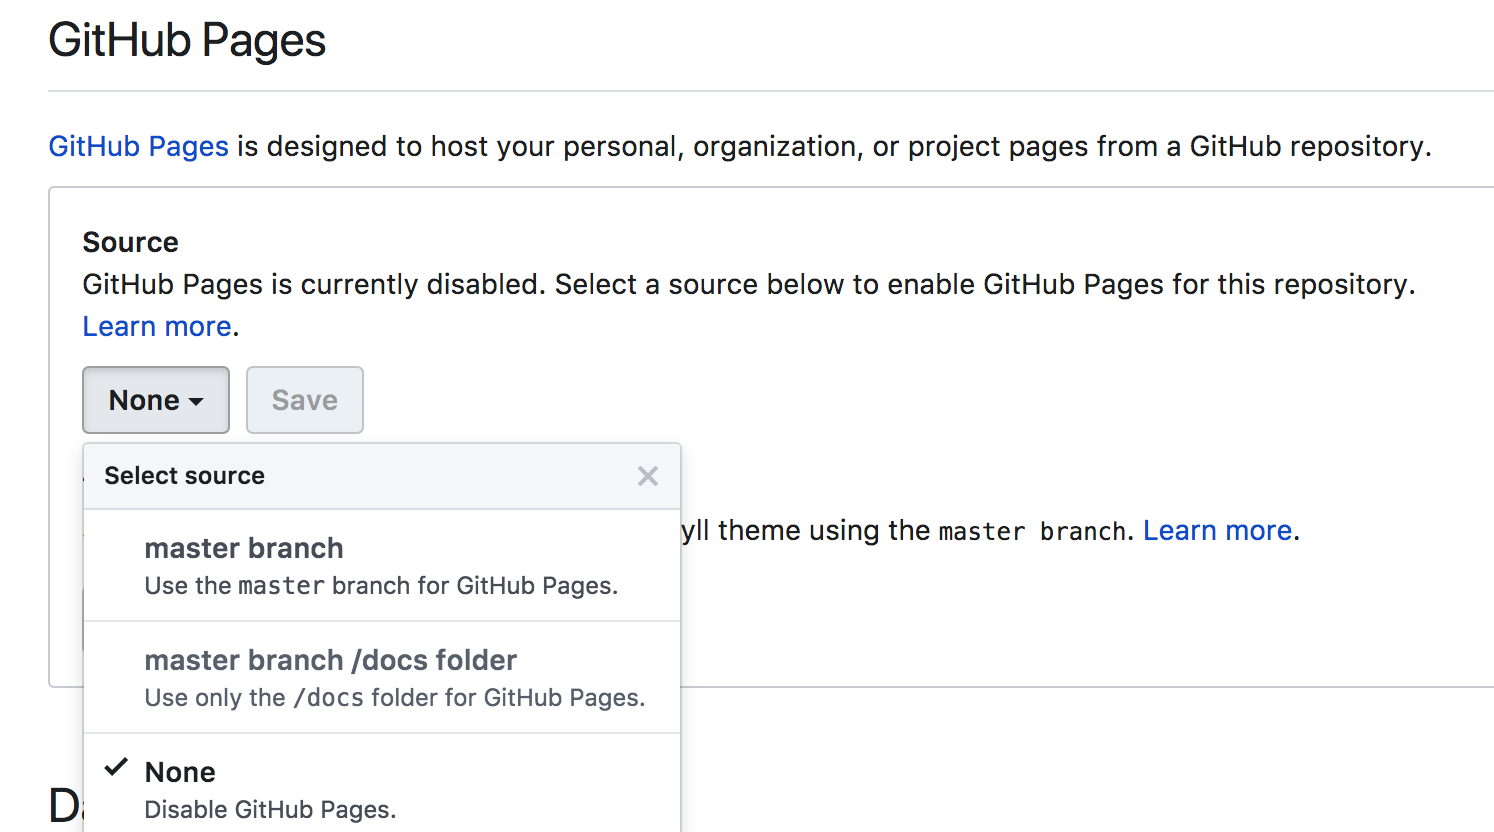This screenshot has width=1494, height=832.
Task: Select the master branch option
Action: coord(382,566)
